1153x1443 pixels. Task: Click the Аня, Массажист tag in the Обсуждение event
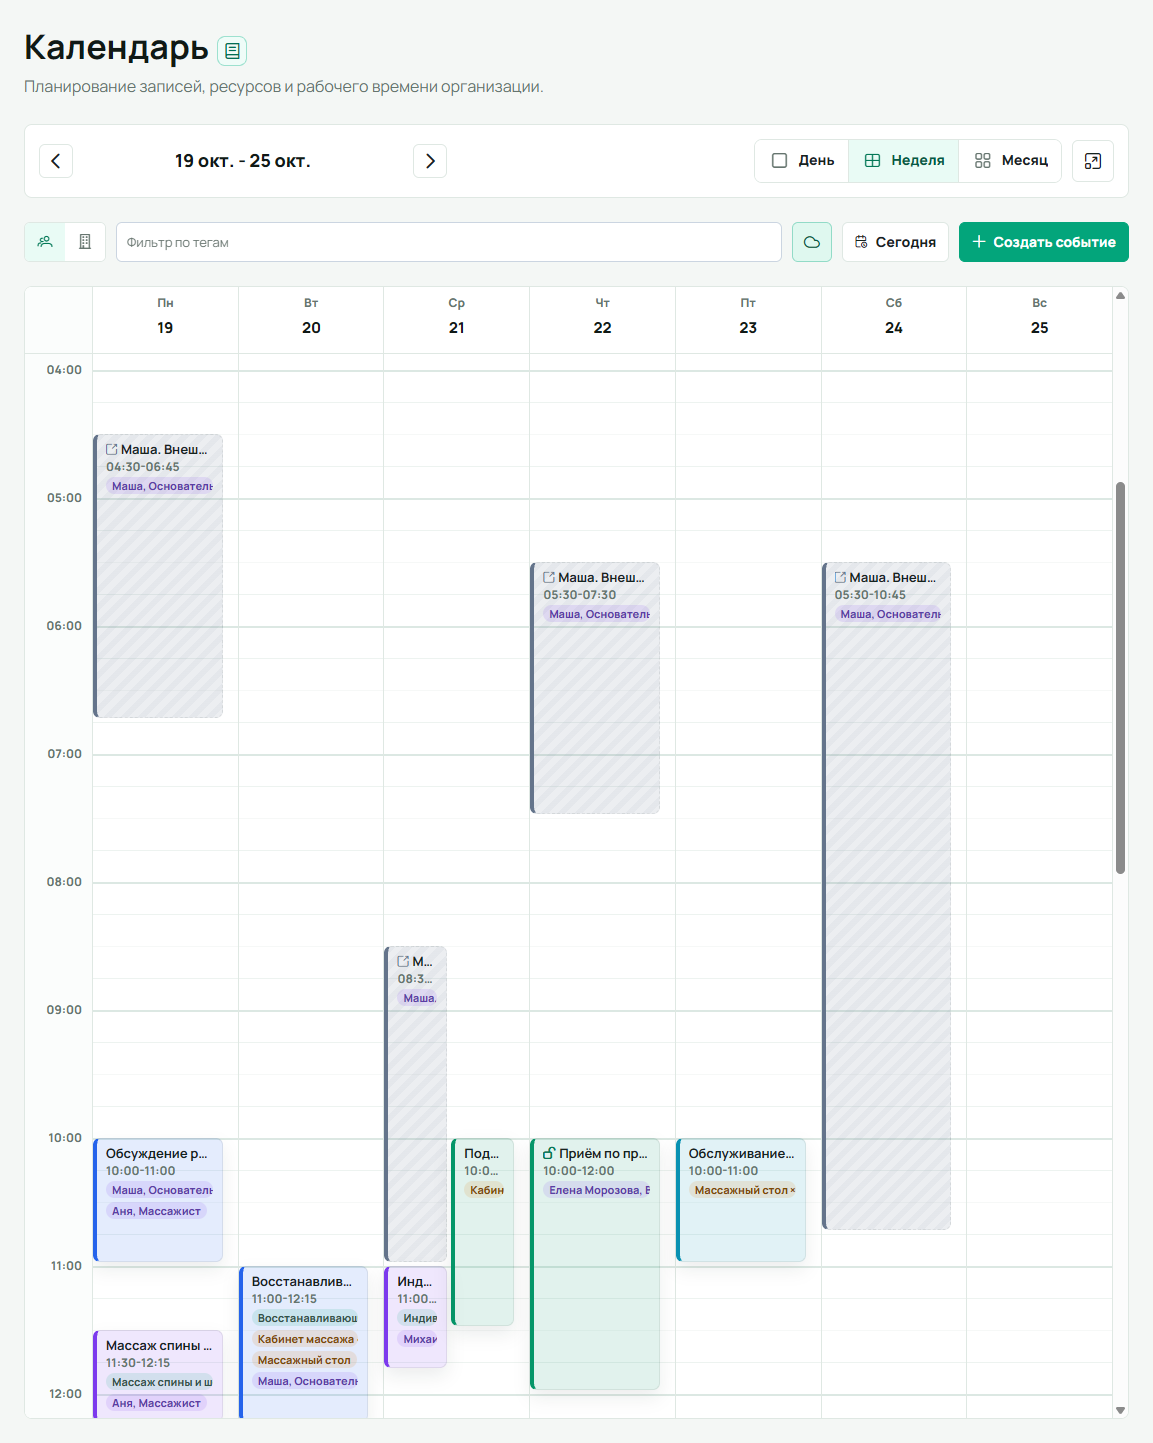156,1211
